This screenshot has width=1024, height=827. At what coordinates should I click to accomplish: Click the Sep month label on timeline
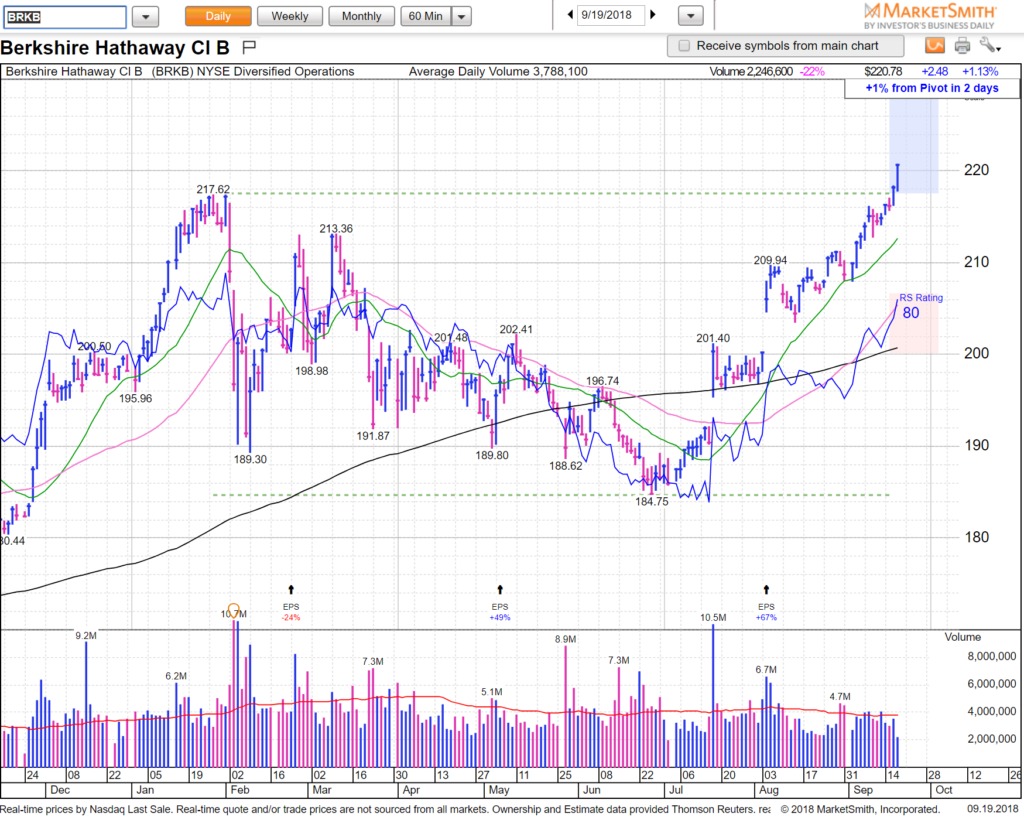863,790
